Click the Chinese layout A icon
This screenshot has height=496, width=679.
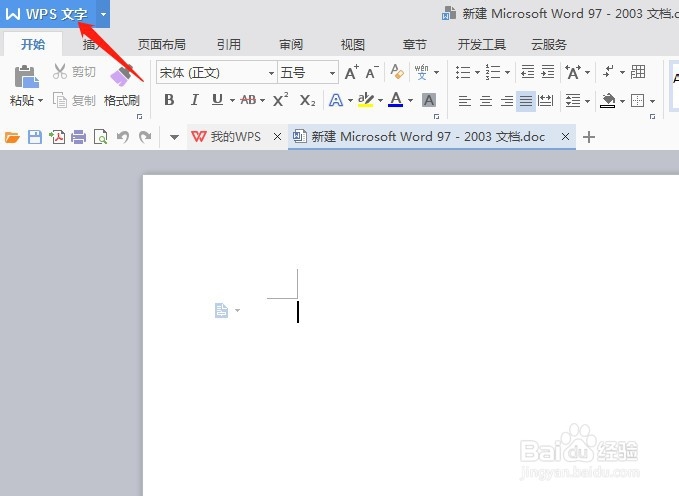coord(573,72)
